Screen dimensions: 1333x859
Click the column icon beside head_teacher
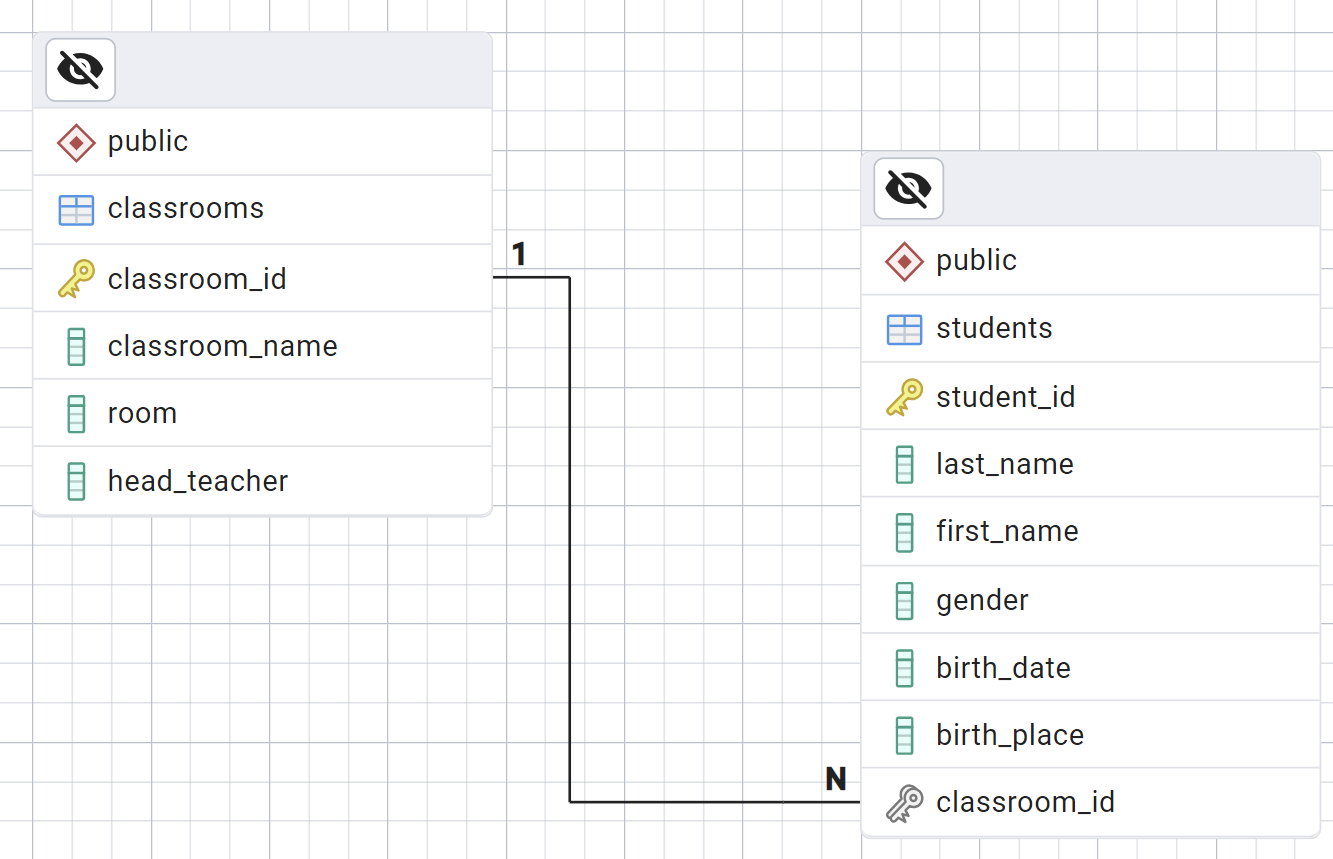tap(76, 482)
